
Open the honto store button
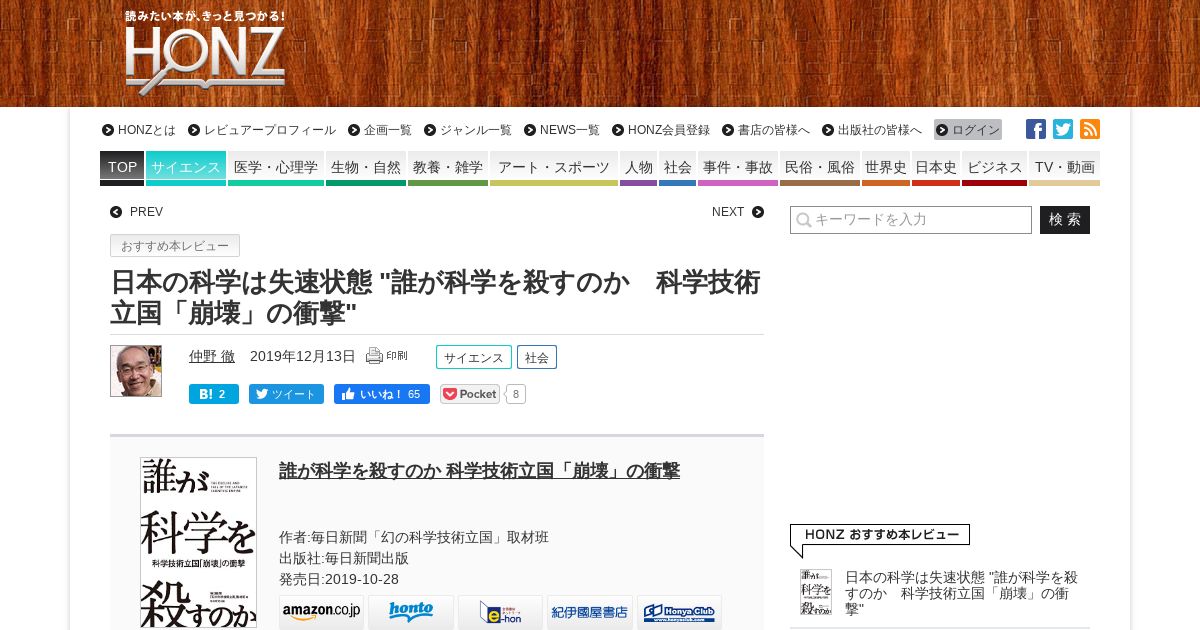(x=411, y=612)
